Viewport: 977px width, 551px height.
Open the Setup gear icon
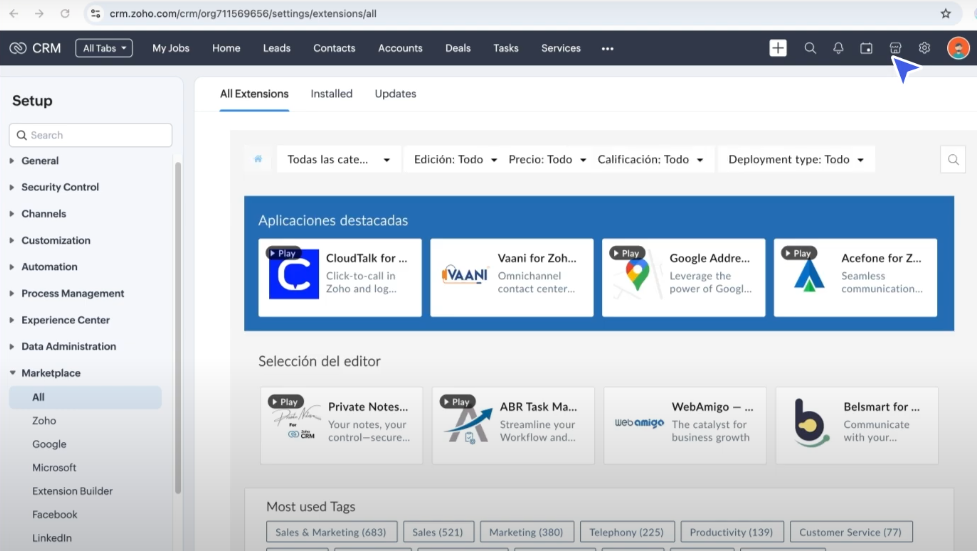click(x=924, y=48)
